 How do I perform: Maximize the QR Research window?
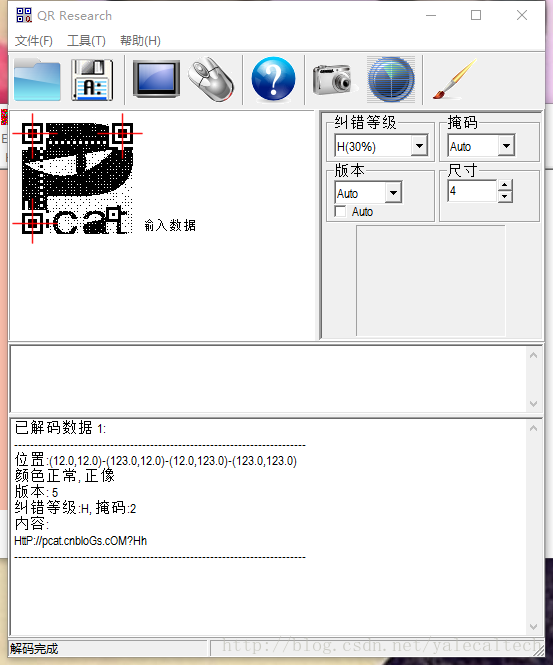(x=476, y=15)
